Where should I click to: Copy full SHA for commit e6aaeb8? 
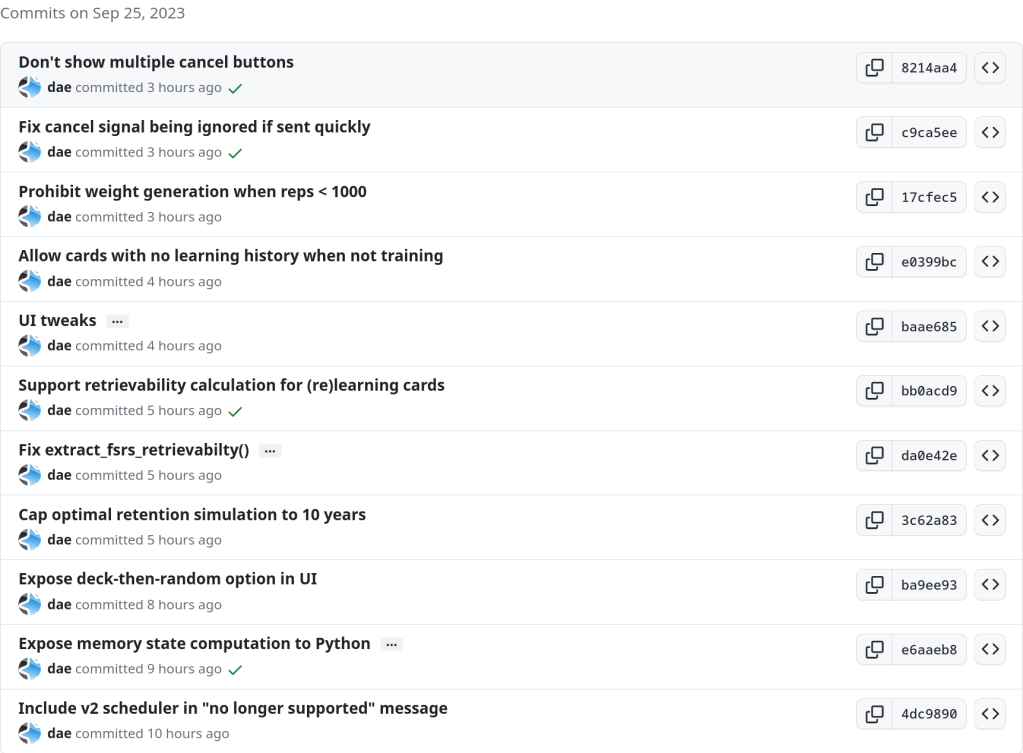tap(875, 650)
